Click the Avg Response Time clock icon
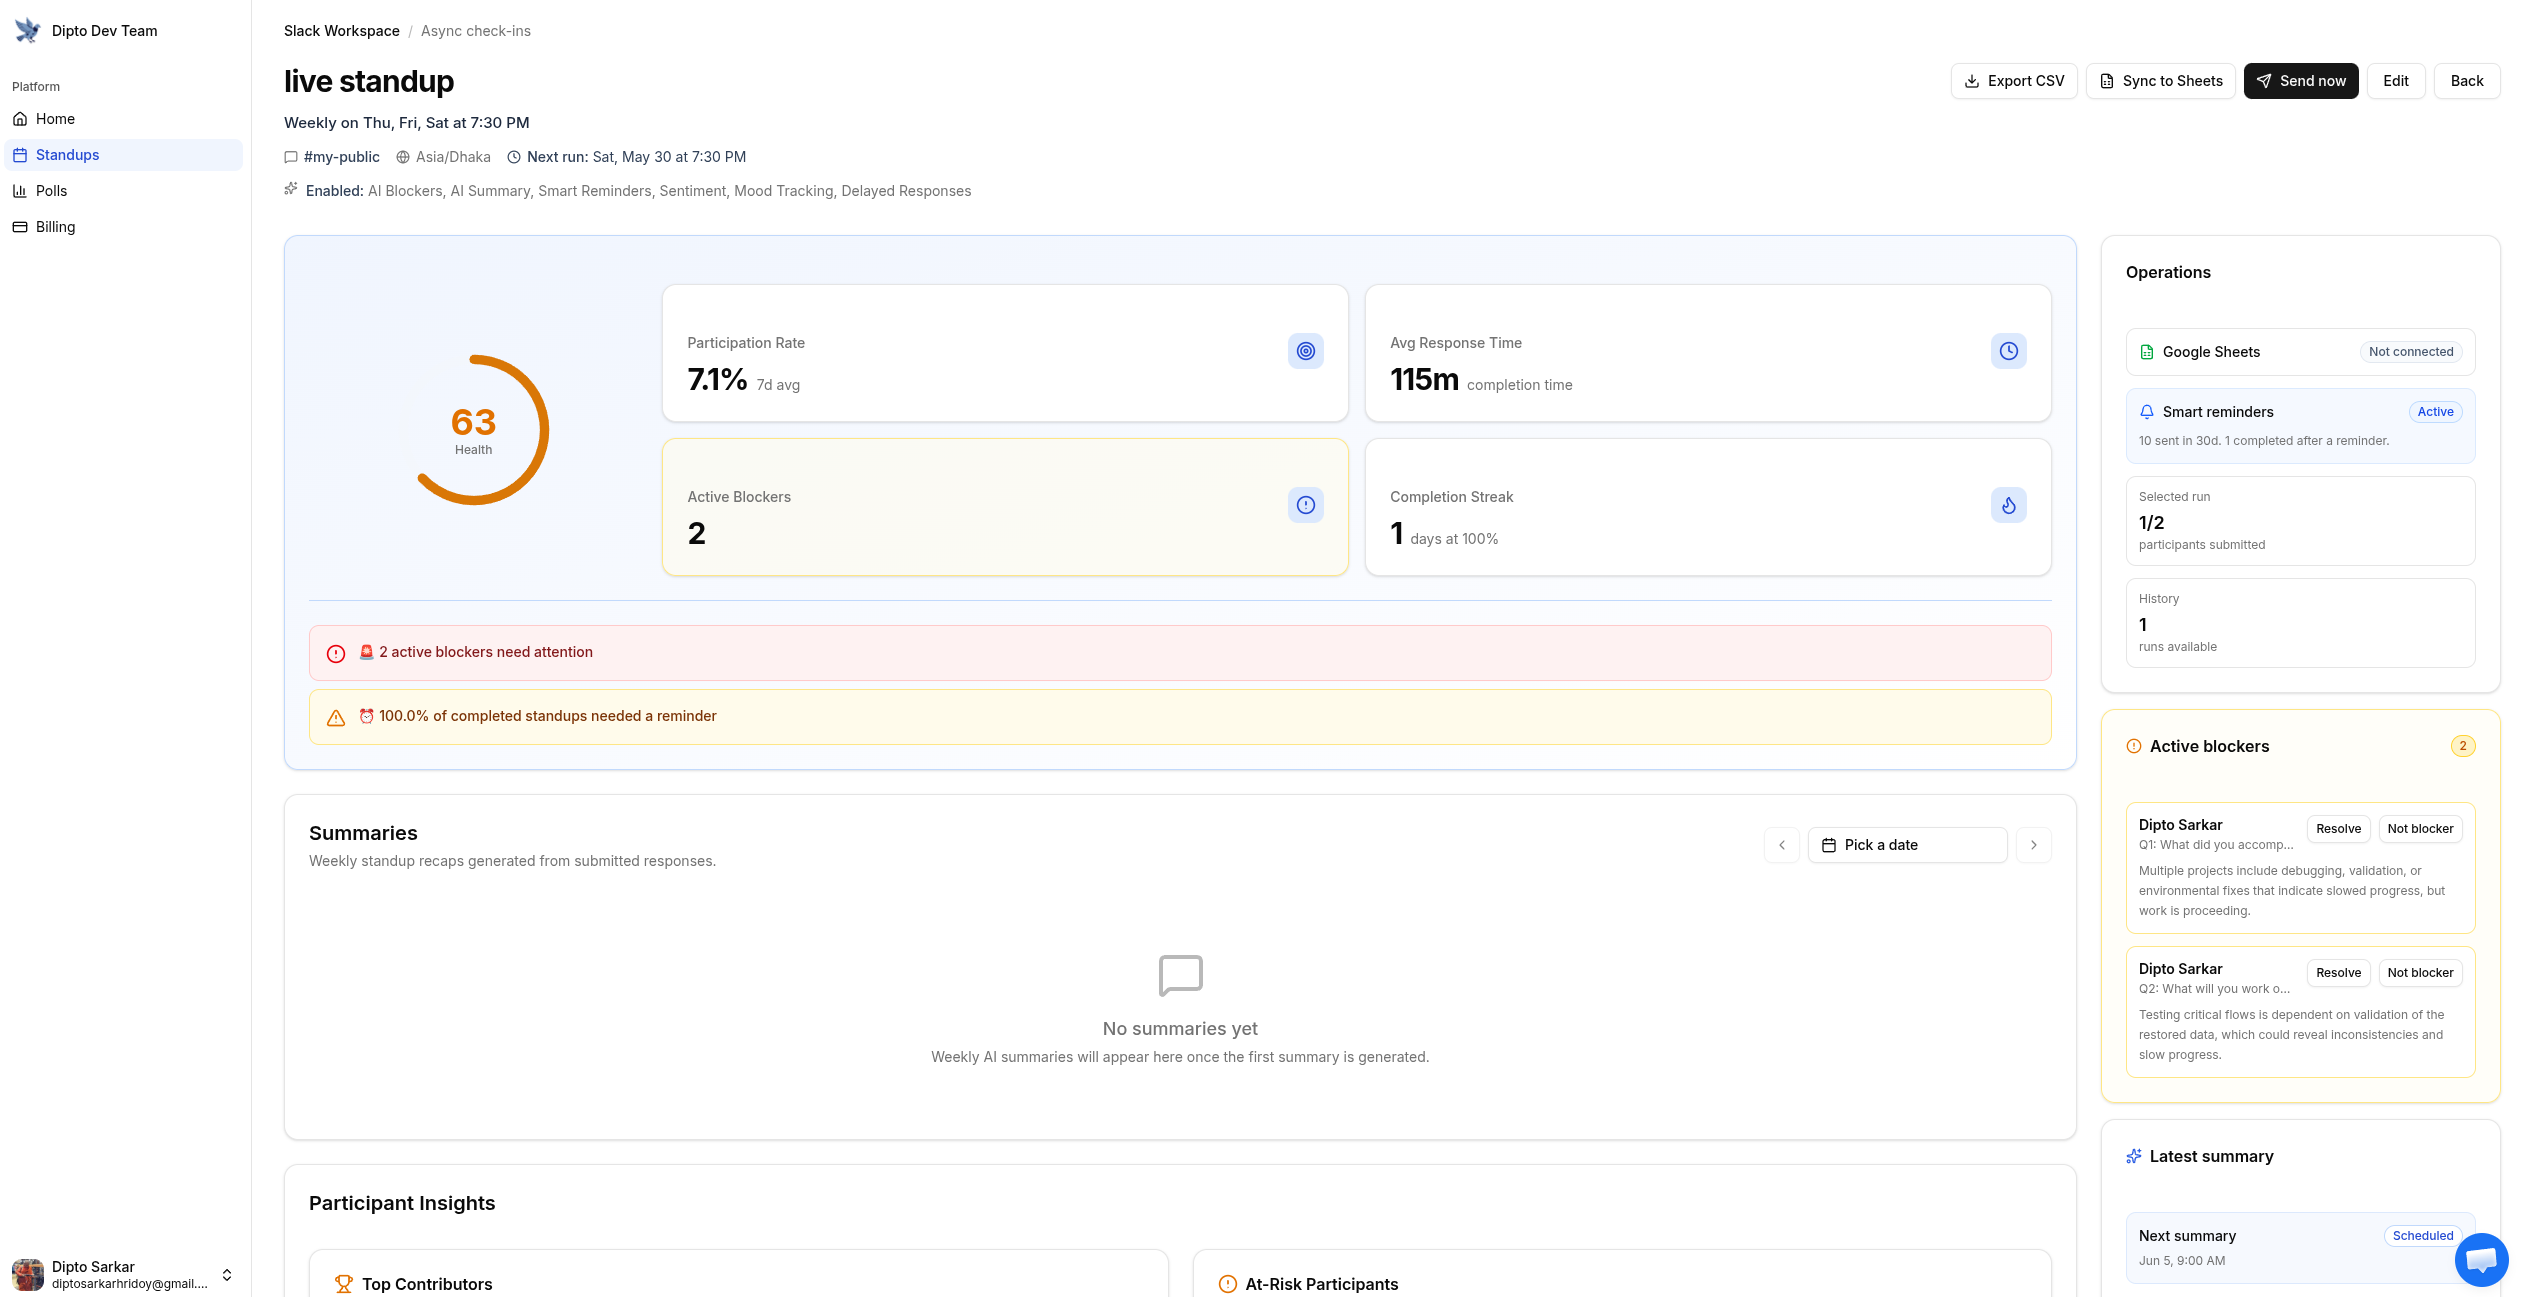Image resolution: width=2530 pixels, height=1297 pixels. coord(2009,351)
